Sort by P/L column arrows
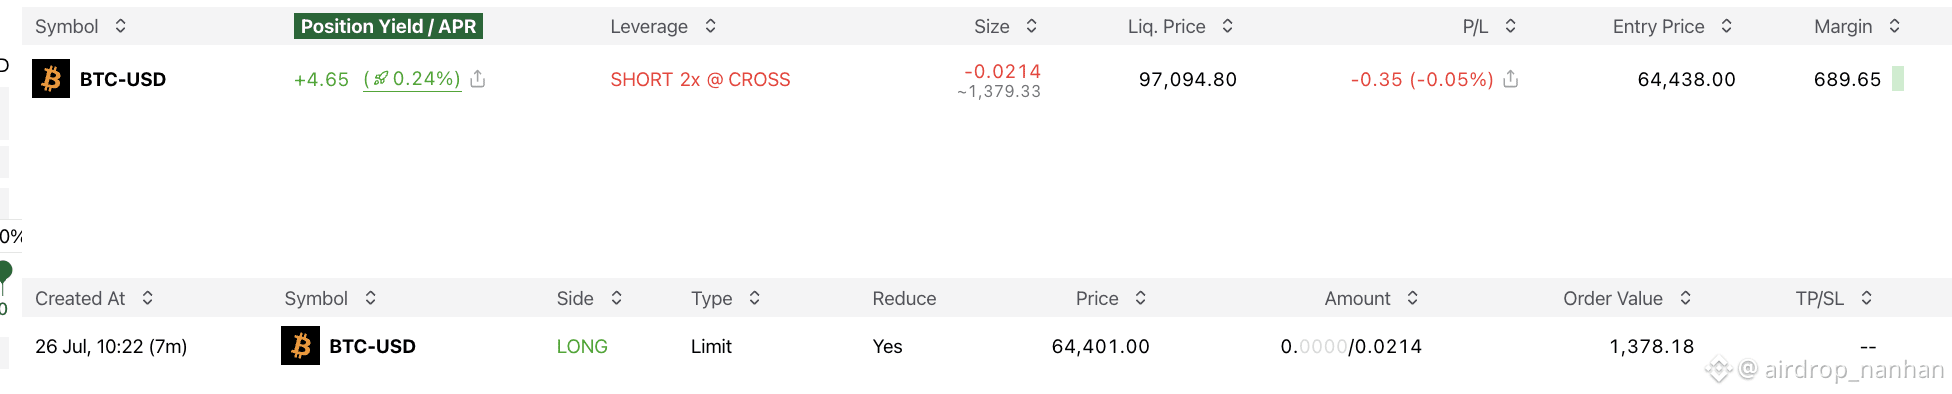1952x394 pixels. 1511,26
